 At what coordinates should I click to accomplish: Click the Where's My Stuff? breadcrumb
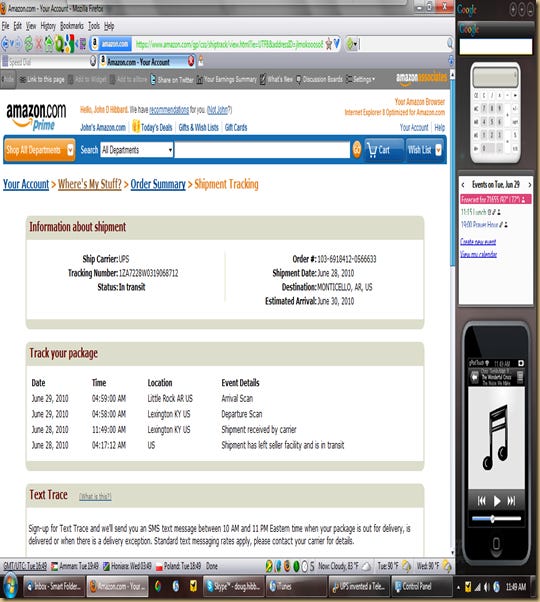pyautogui.click(x=90, y=184)
